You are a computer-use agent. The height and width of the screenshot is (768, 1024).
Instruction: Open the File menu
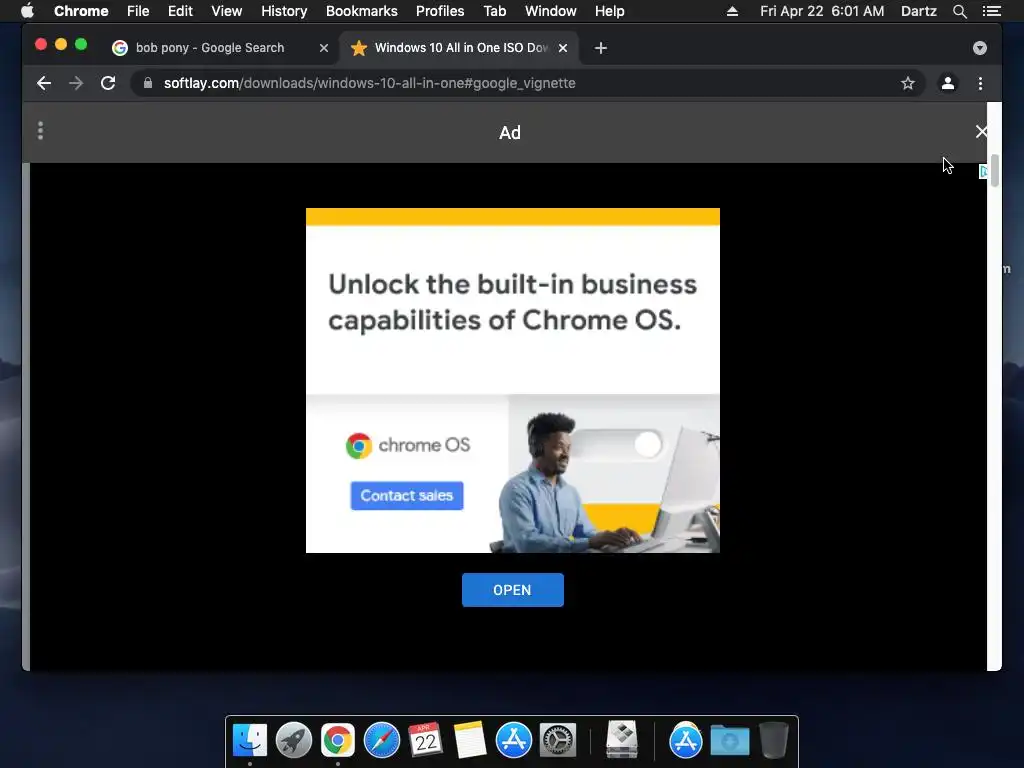(x=138, y=11)
